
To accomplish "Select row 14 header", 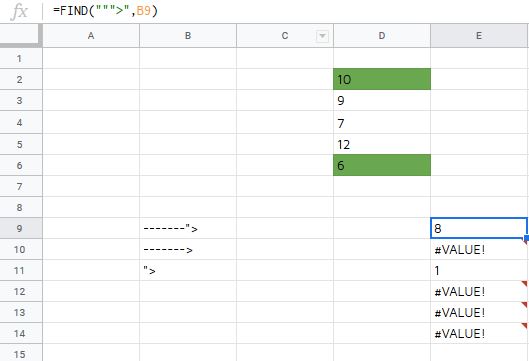I will point(20,333).
